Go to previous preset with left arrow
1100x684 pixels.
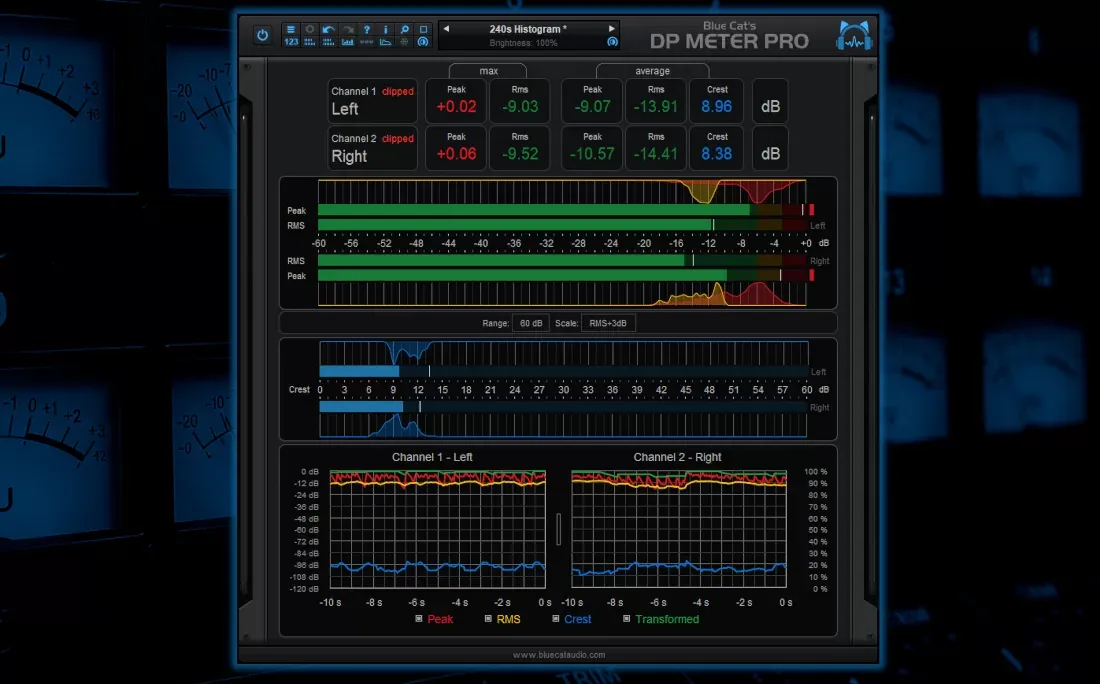click(x=446, y=29)
